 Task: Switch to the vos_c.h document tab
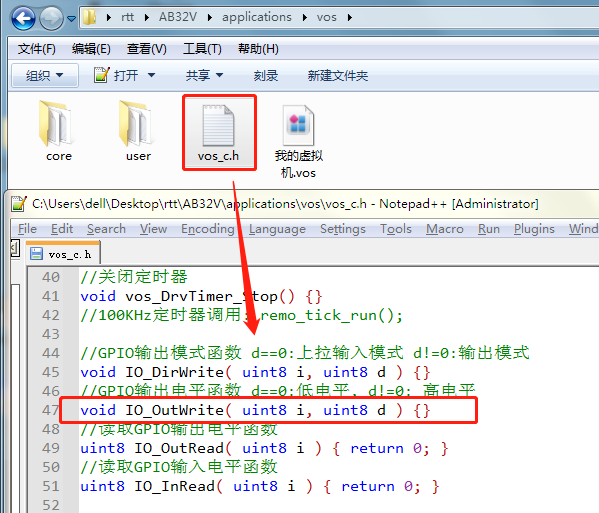point(63,253)
